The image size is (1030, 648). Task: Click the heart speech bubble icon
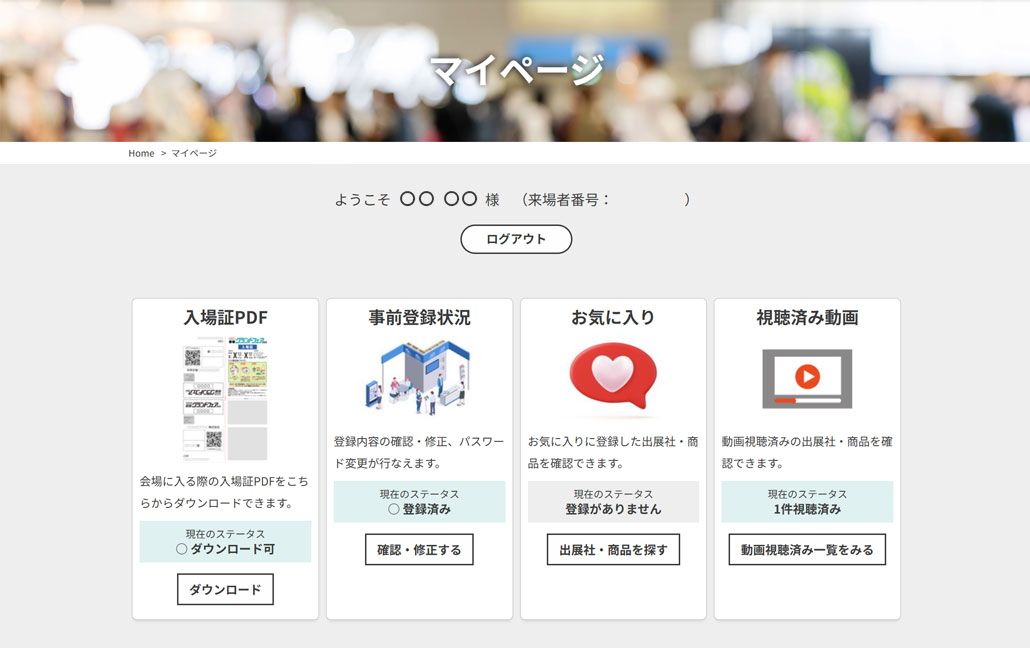click(612, 378)
